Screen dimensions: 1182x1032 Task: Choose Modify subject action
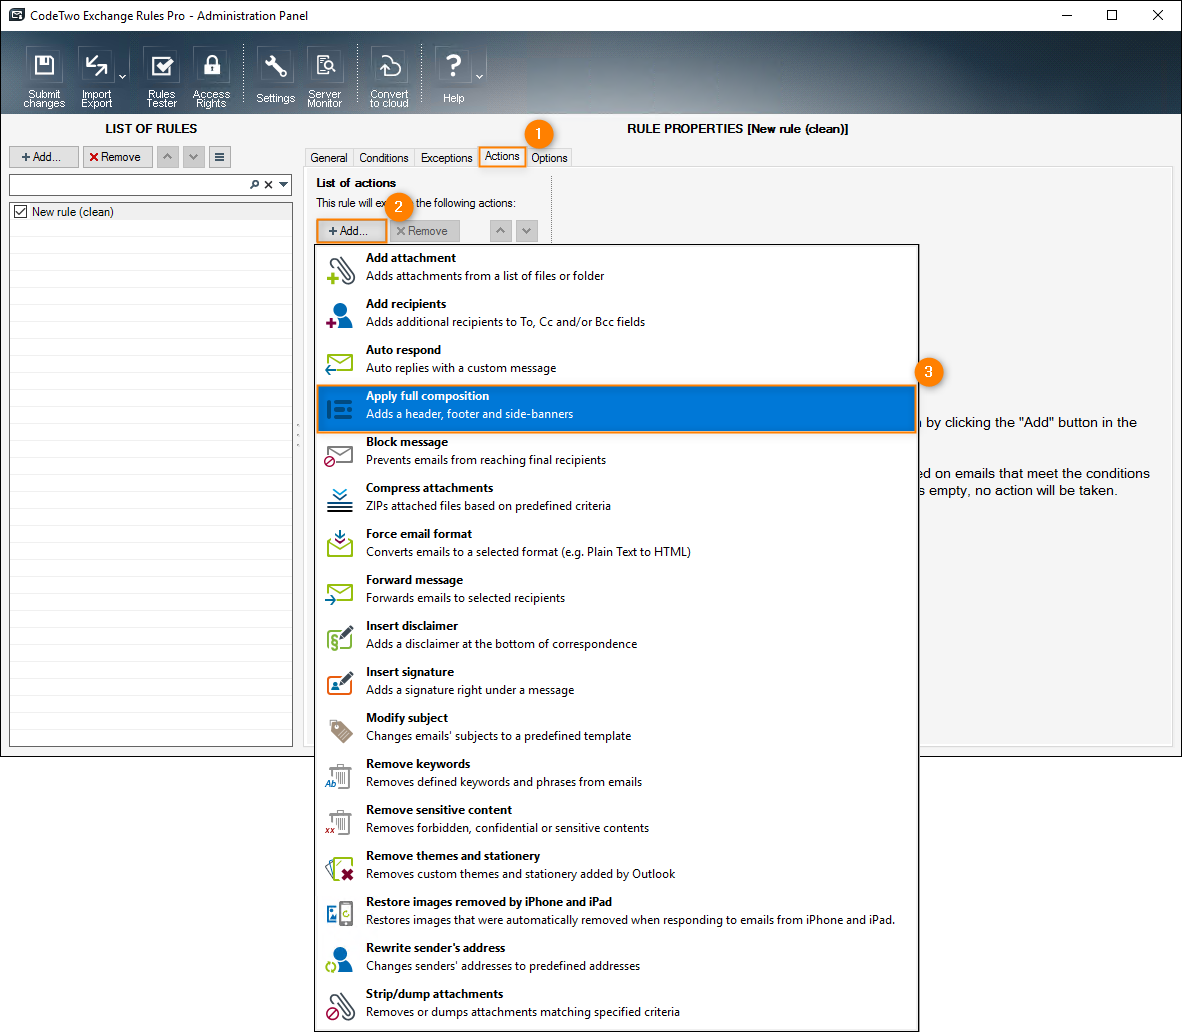pos(616,727)
